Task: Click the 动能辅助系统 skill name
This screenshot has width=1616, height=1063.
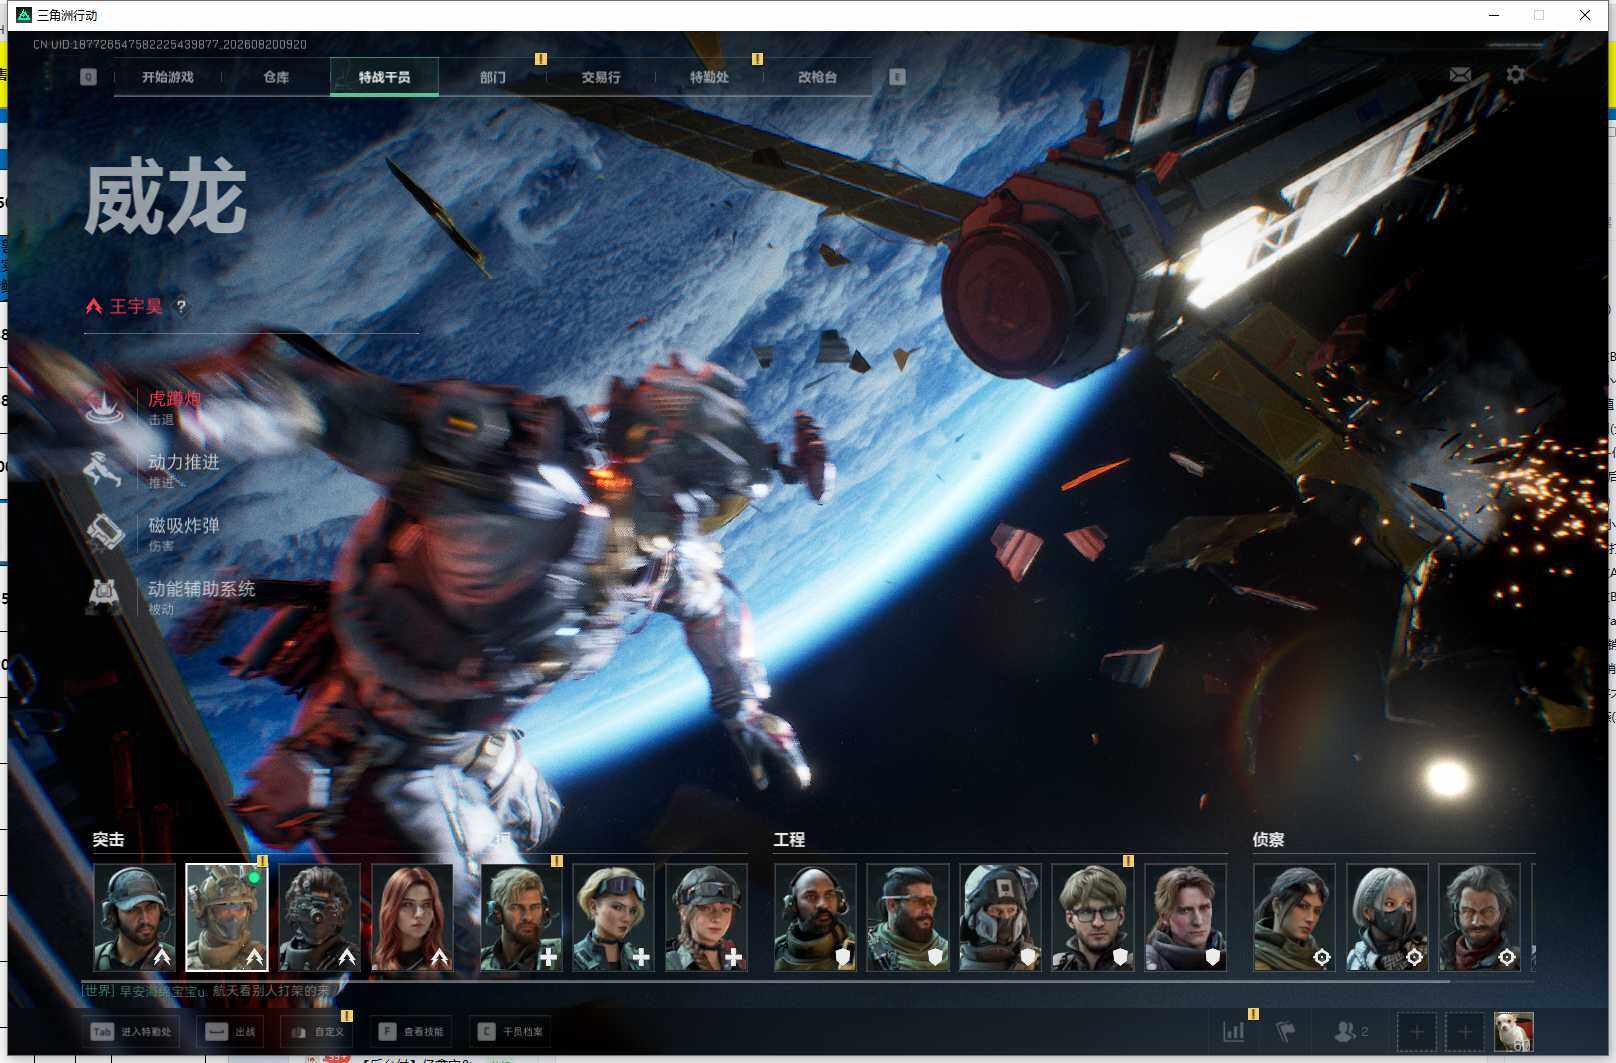Action: point(201,589)
